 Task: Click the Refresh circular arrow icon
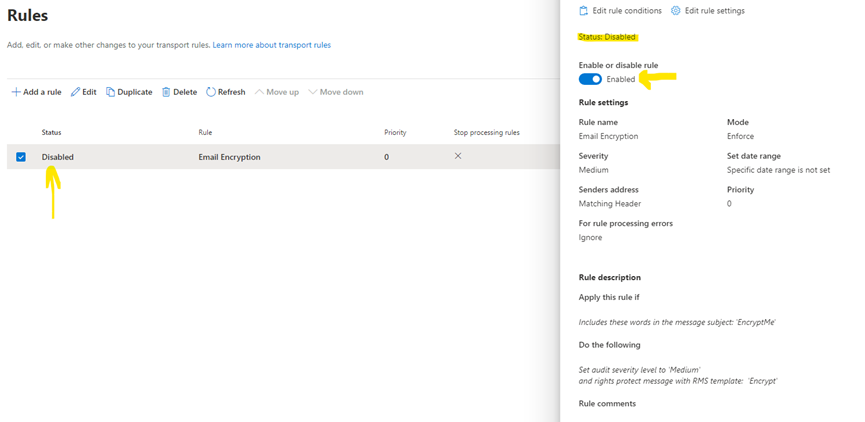pos(211,92)
